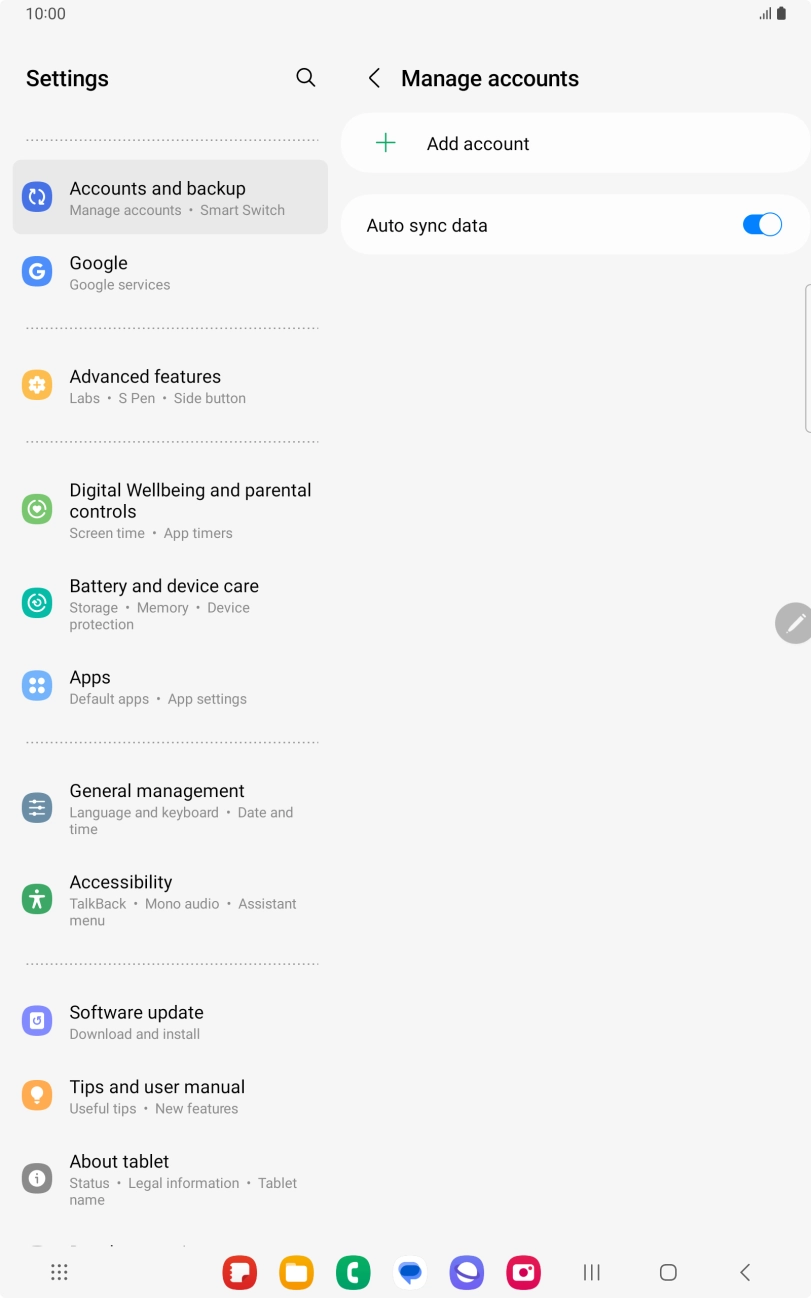The width and height of the screenshot is (811, 1298).
Task: Select General management
Action: (x=170, y=808)
